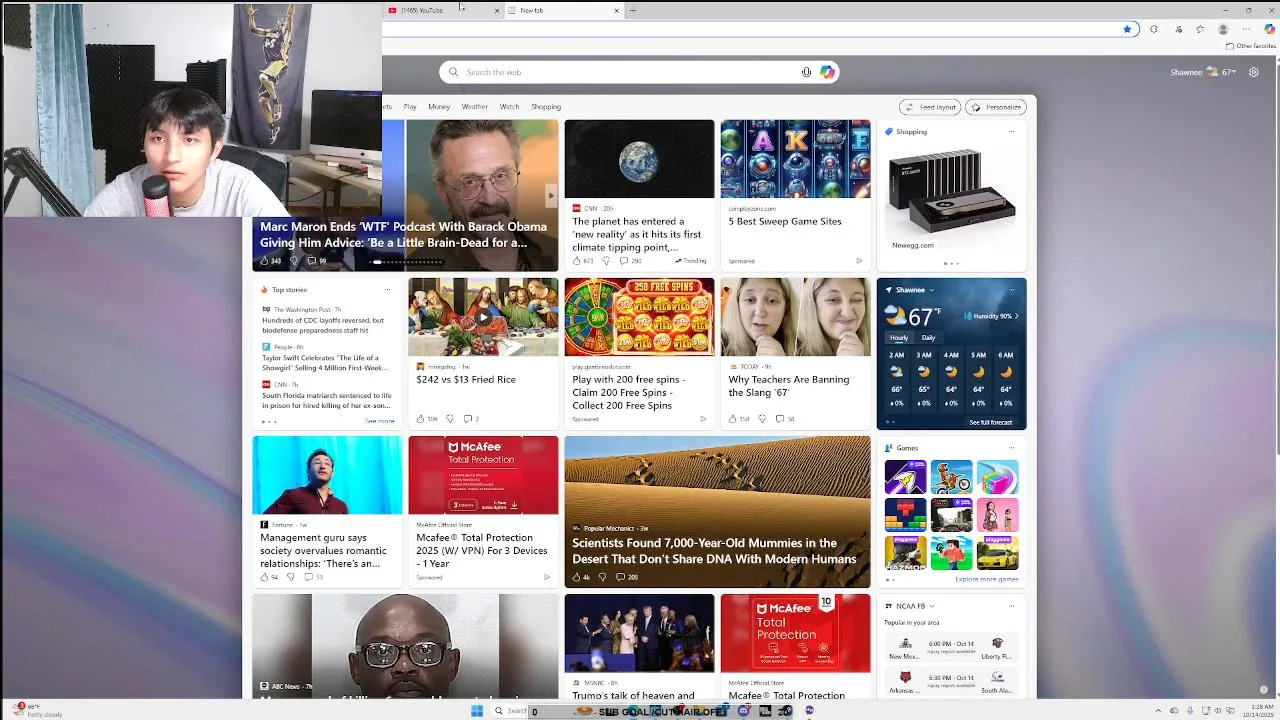Open comments on the climate tipping point story
This screenshot has height=720, width=1280.
[630, 261]
